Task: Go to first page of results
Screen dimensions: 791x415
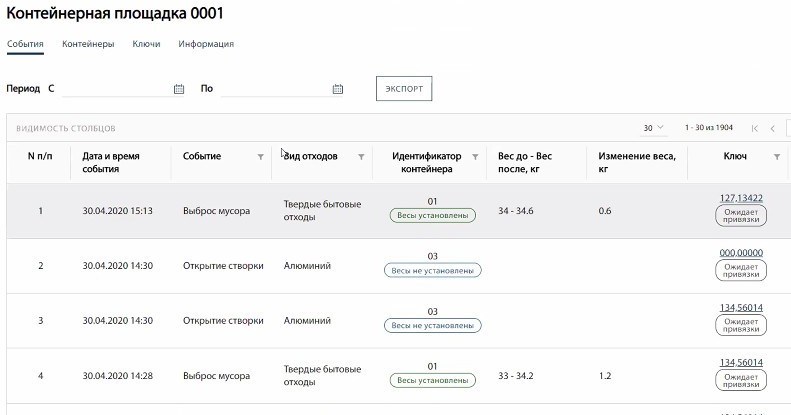Action: coord(755,128)
